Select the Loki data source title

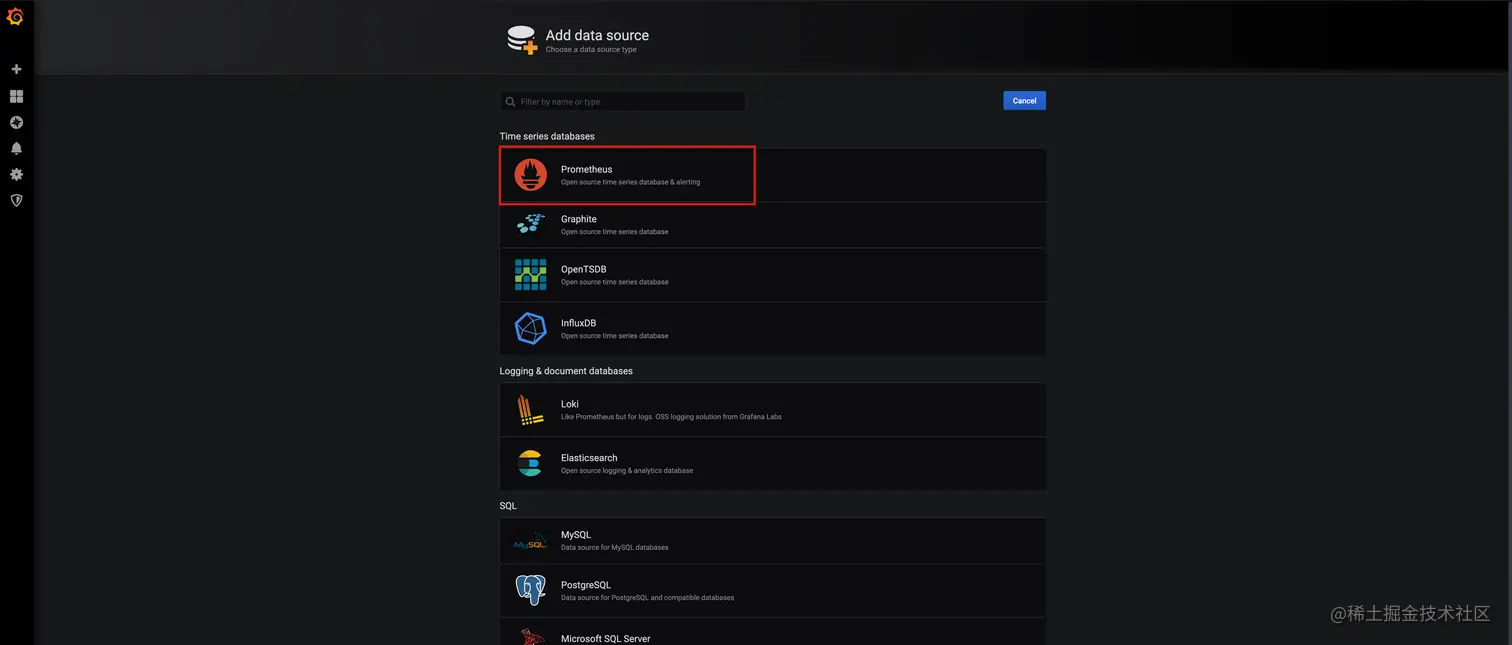570,404
